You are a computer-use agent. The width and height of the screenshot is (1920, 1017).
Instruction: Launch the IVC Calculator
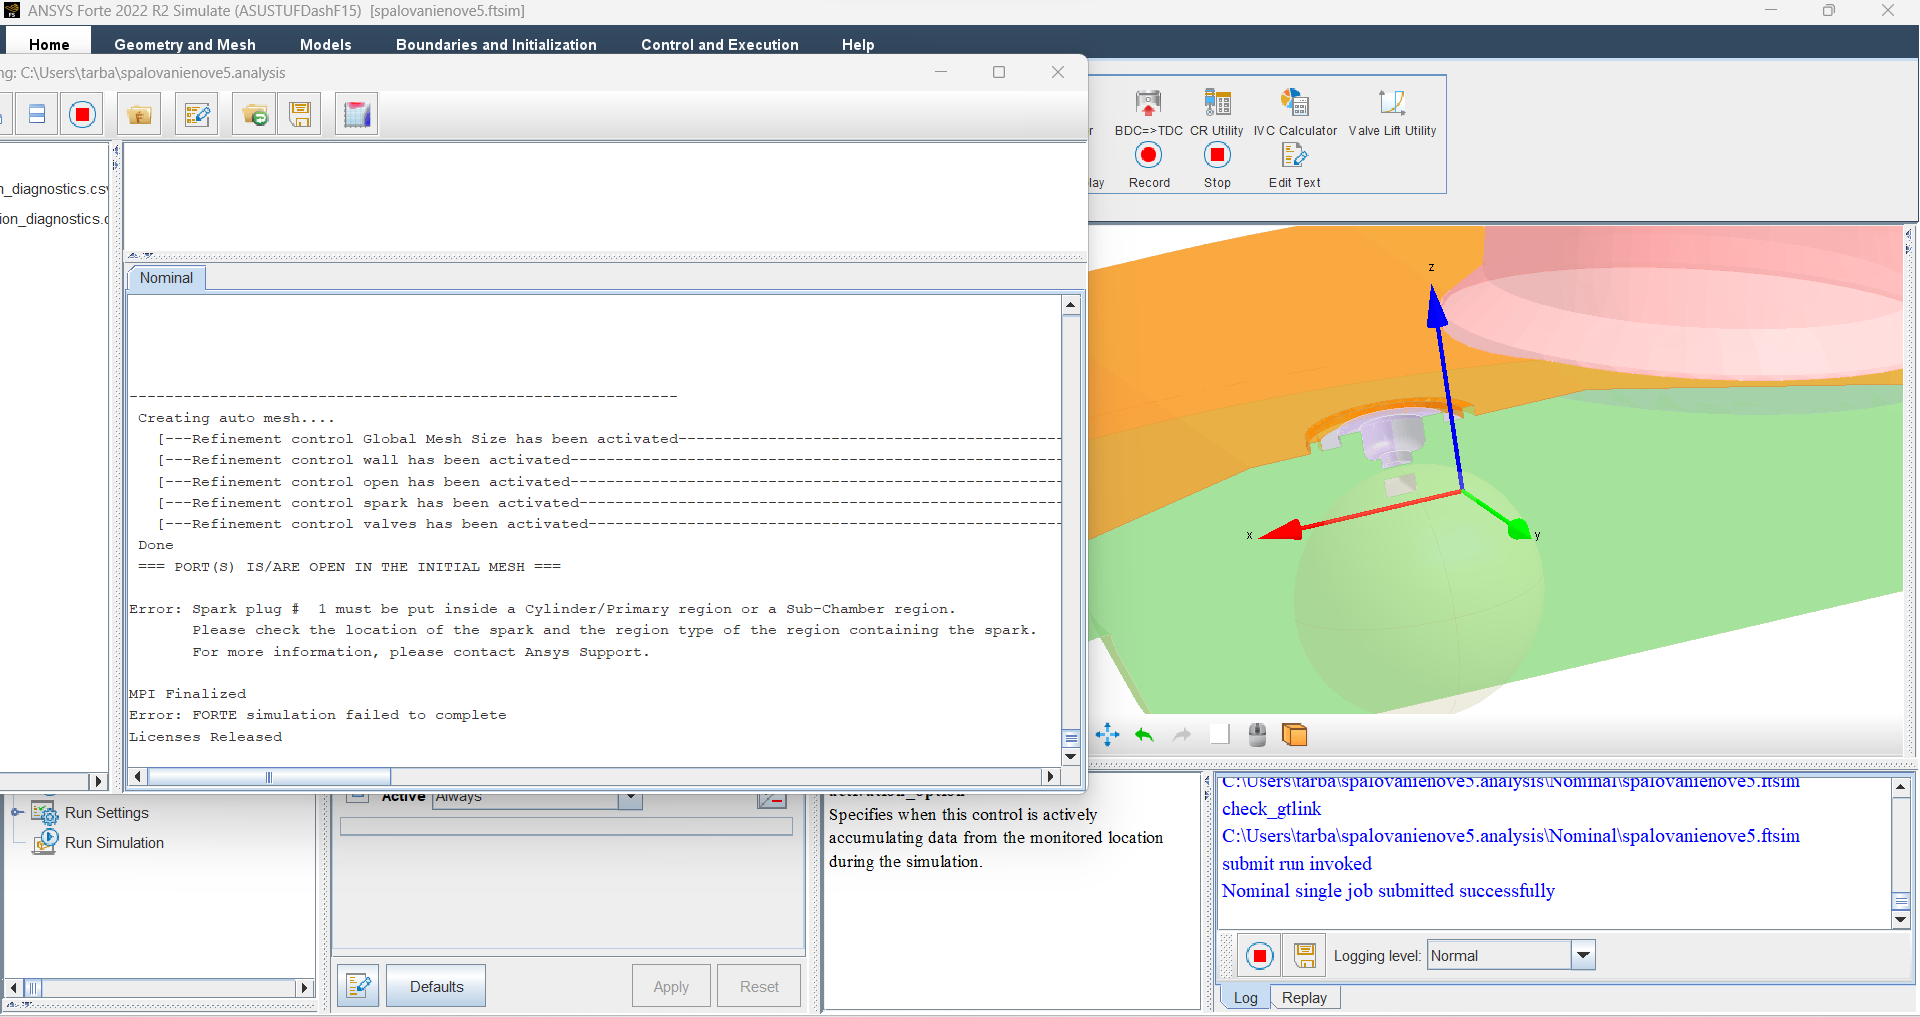pyautogui.click(x=1295, y=112)
